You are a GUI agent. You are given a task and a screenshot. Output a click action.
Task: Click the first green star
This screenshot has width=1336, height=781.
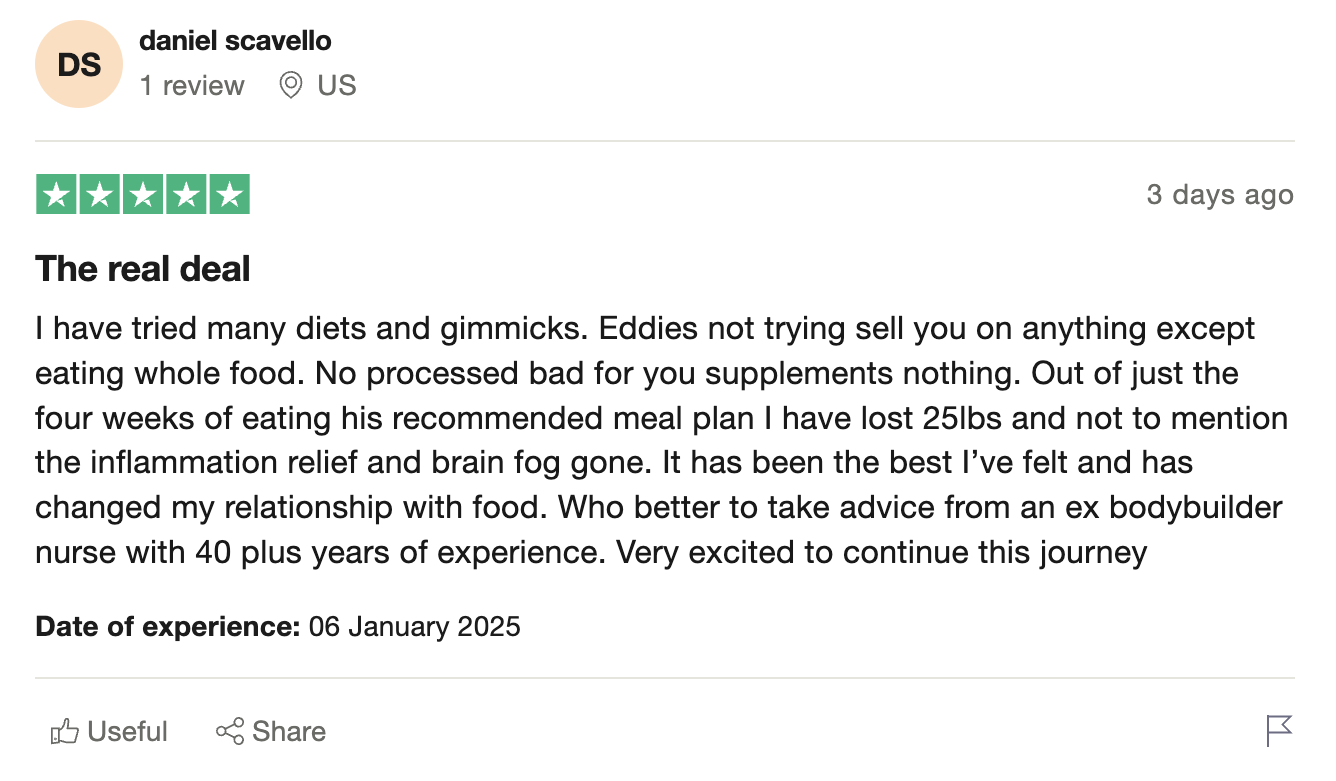[56, 195]
